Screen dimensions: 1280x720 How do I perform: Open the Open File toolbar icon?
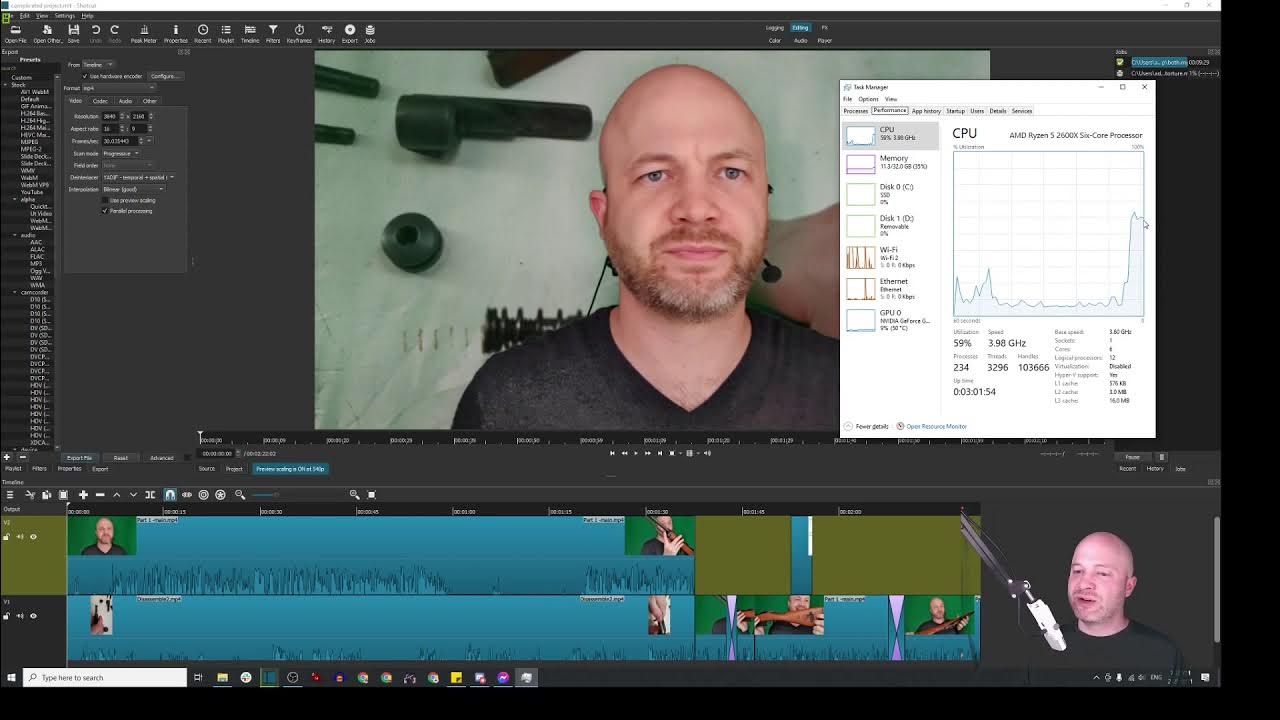15,33
